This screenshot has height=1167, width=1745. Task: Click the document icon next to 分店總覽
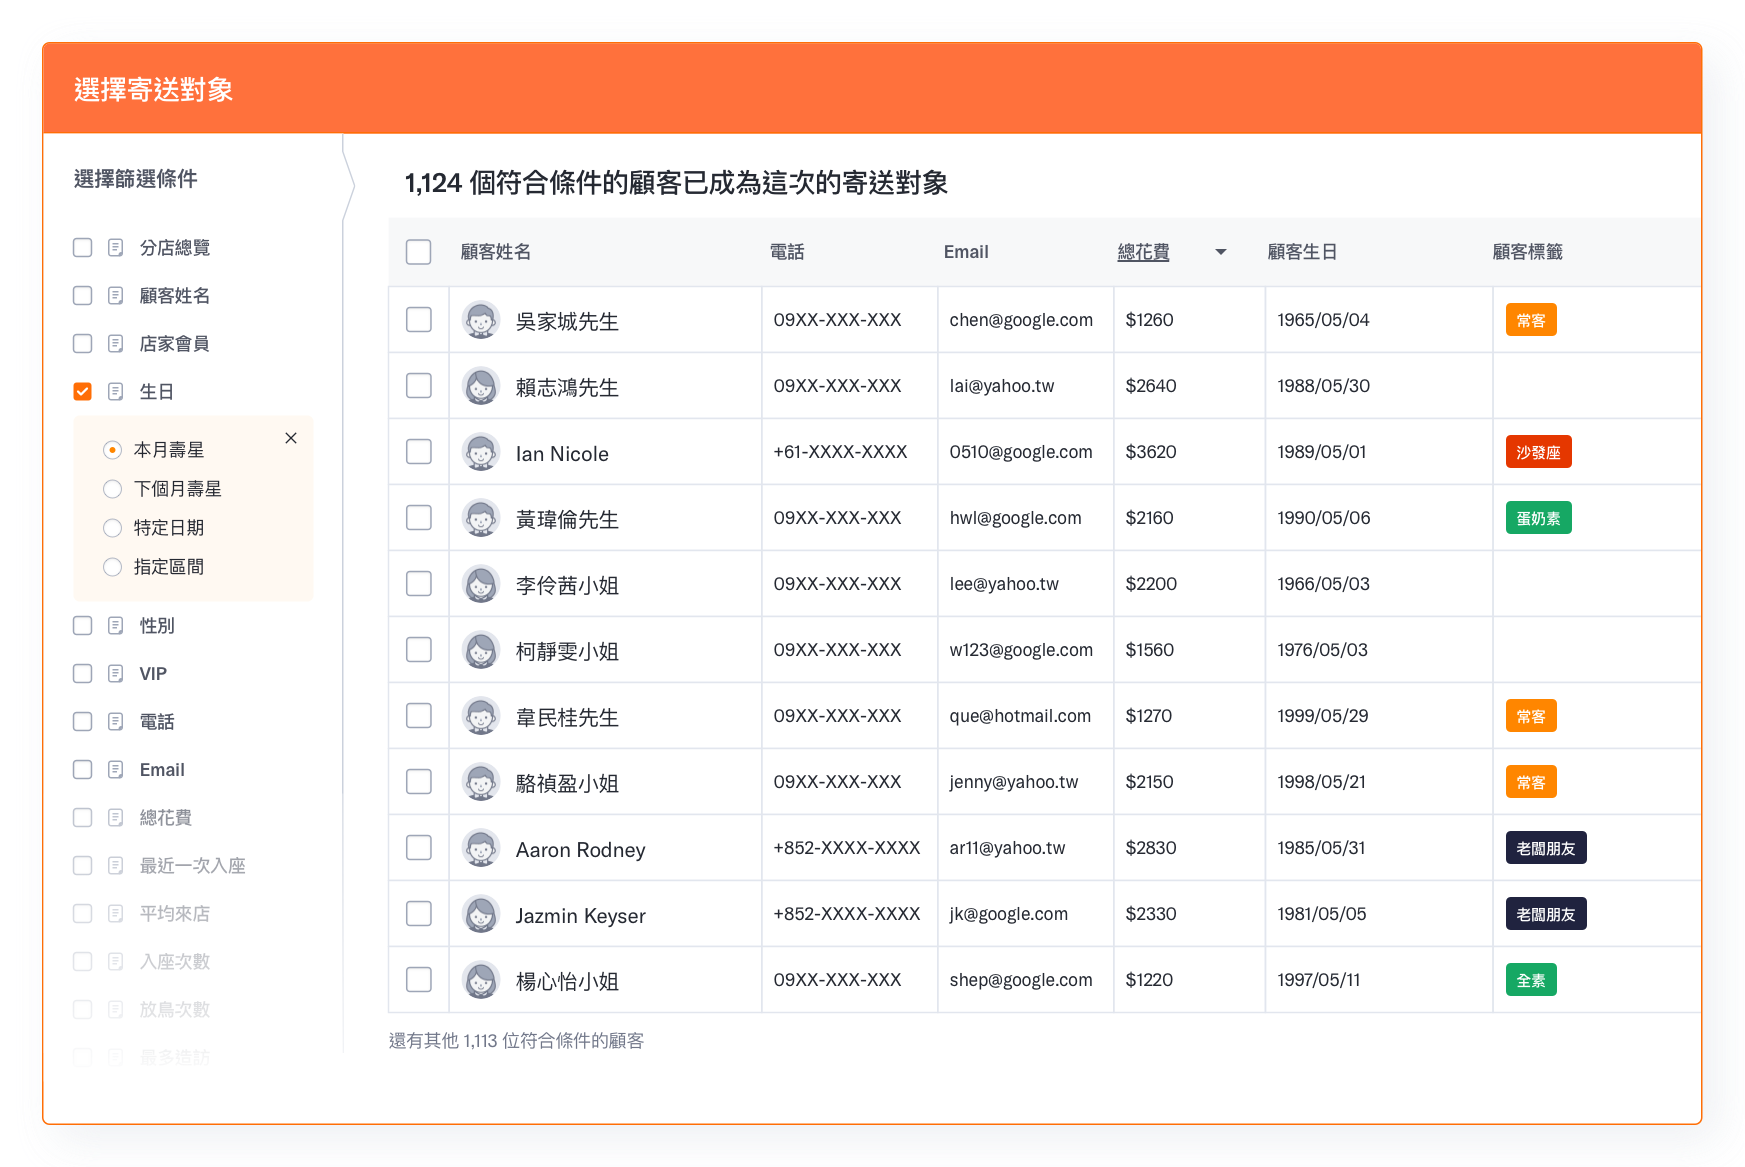pyautogui.click(x=116, y=248)
